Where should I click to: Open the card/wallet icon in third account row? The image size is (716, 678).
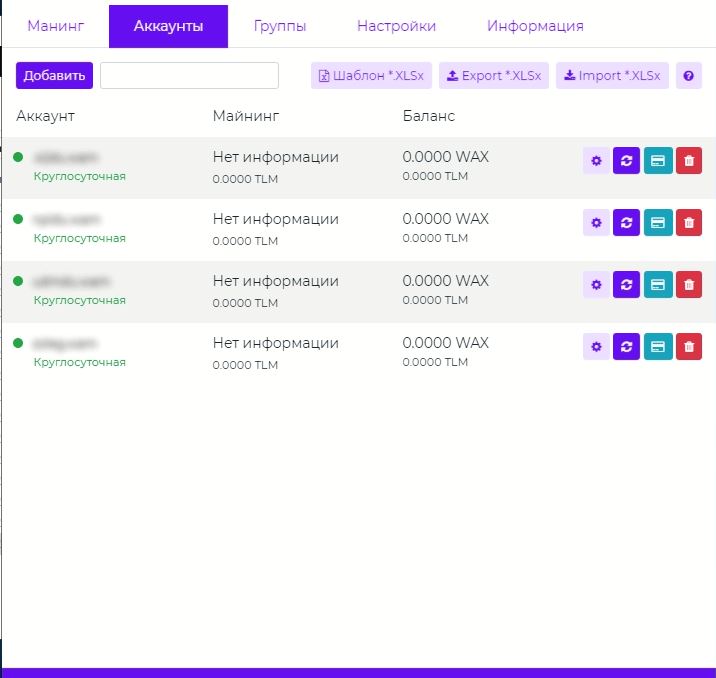tap(658, 285)
